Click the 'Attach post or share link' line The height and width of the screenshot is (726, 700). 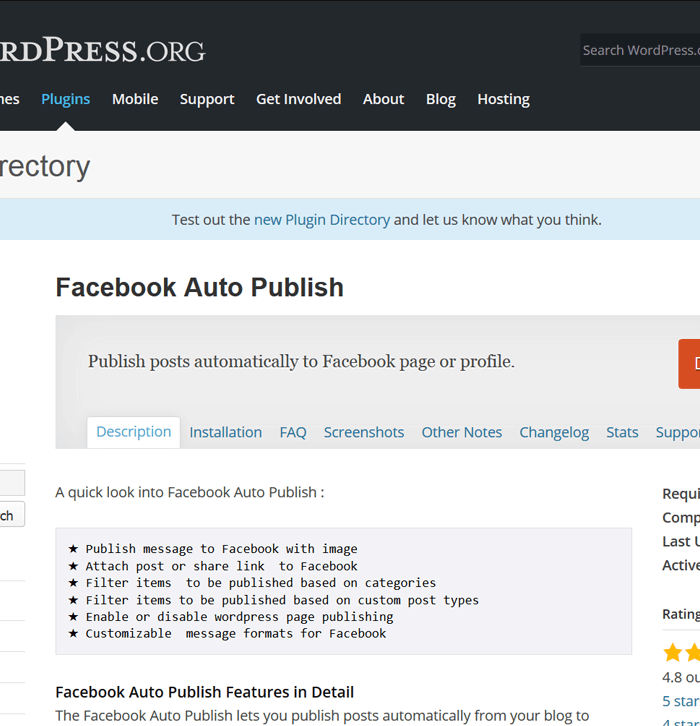pyautogui.click(x=213, y=566)
